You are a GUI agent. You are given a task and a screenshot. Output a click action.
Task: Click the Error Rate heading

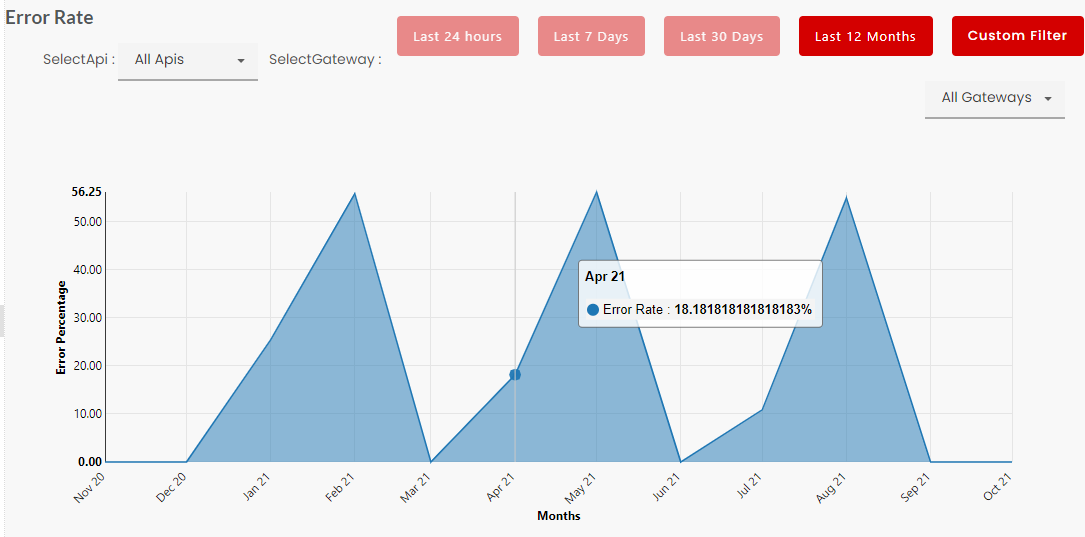click(x=49, y=17)
